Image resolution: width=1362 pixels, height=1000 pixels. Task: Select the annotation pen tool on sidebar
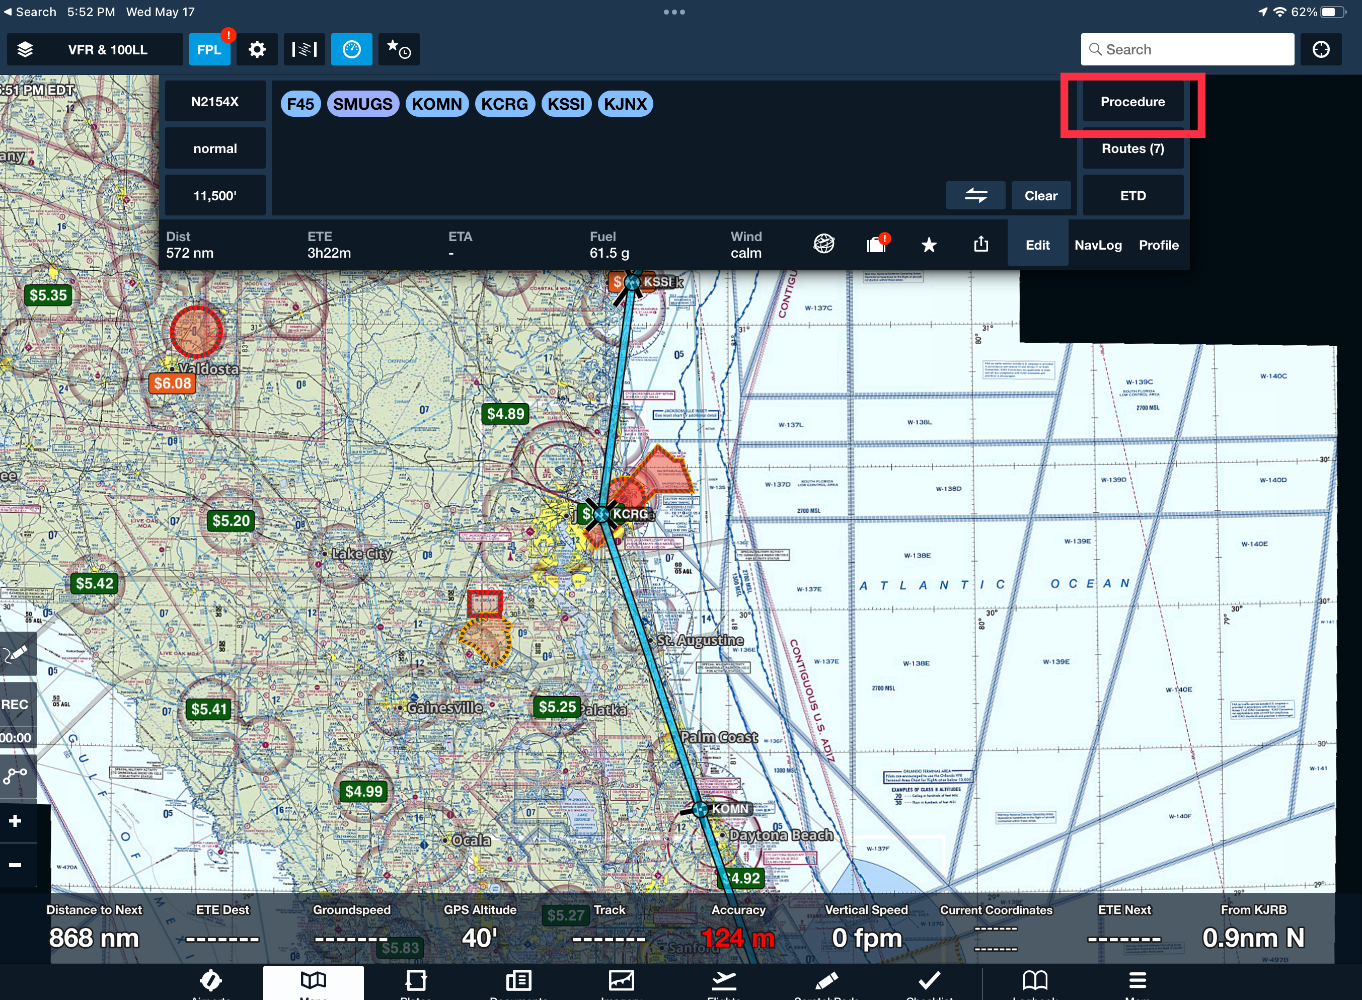pyautogui.click(x=16, y=654)
